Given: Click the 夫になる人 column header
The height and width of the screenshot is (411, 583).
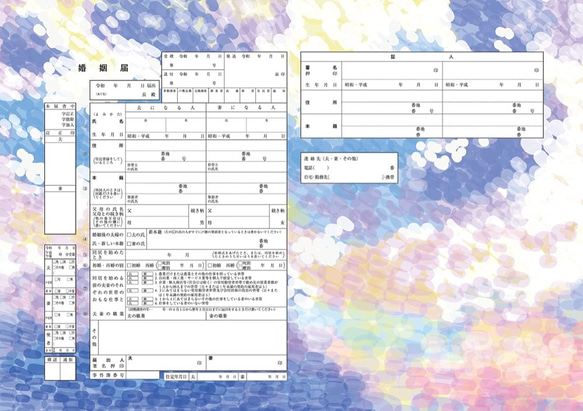Looking at the screenshot, I should [x=166, y=107].
